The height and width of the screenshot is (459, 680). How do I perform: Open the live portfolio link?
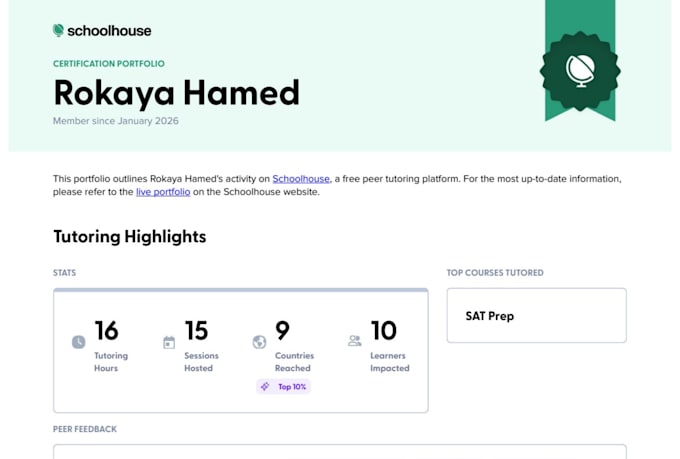click(x=163, y=192)
